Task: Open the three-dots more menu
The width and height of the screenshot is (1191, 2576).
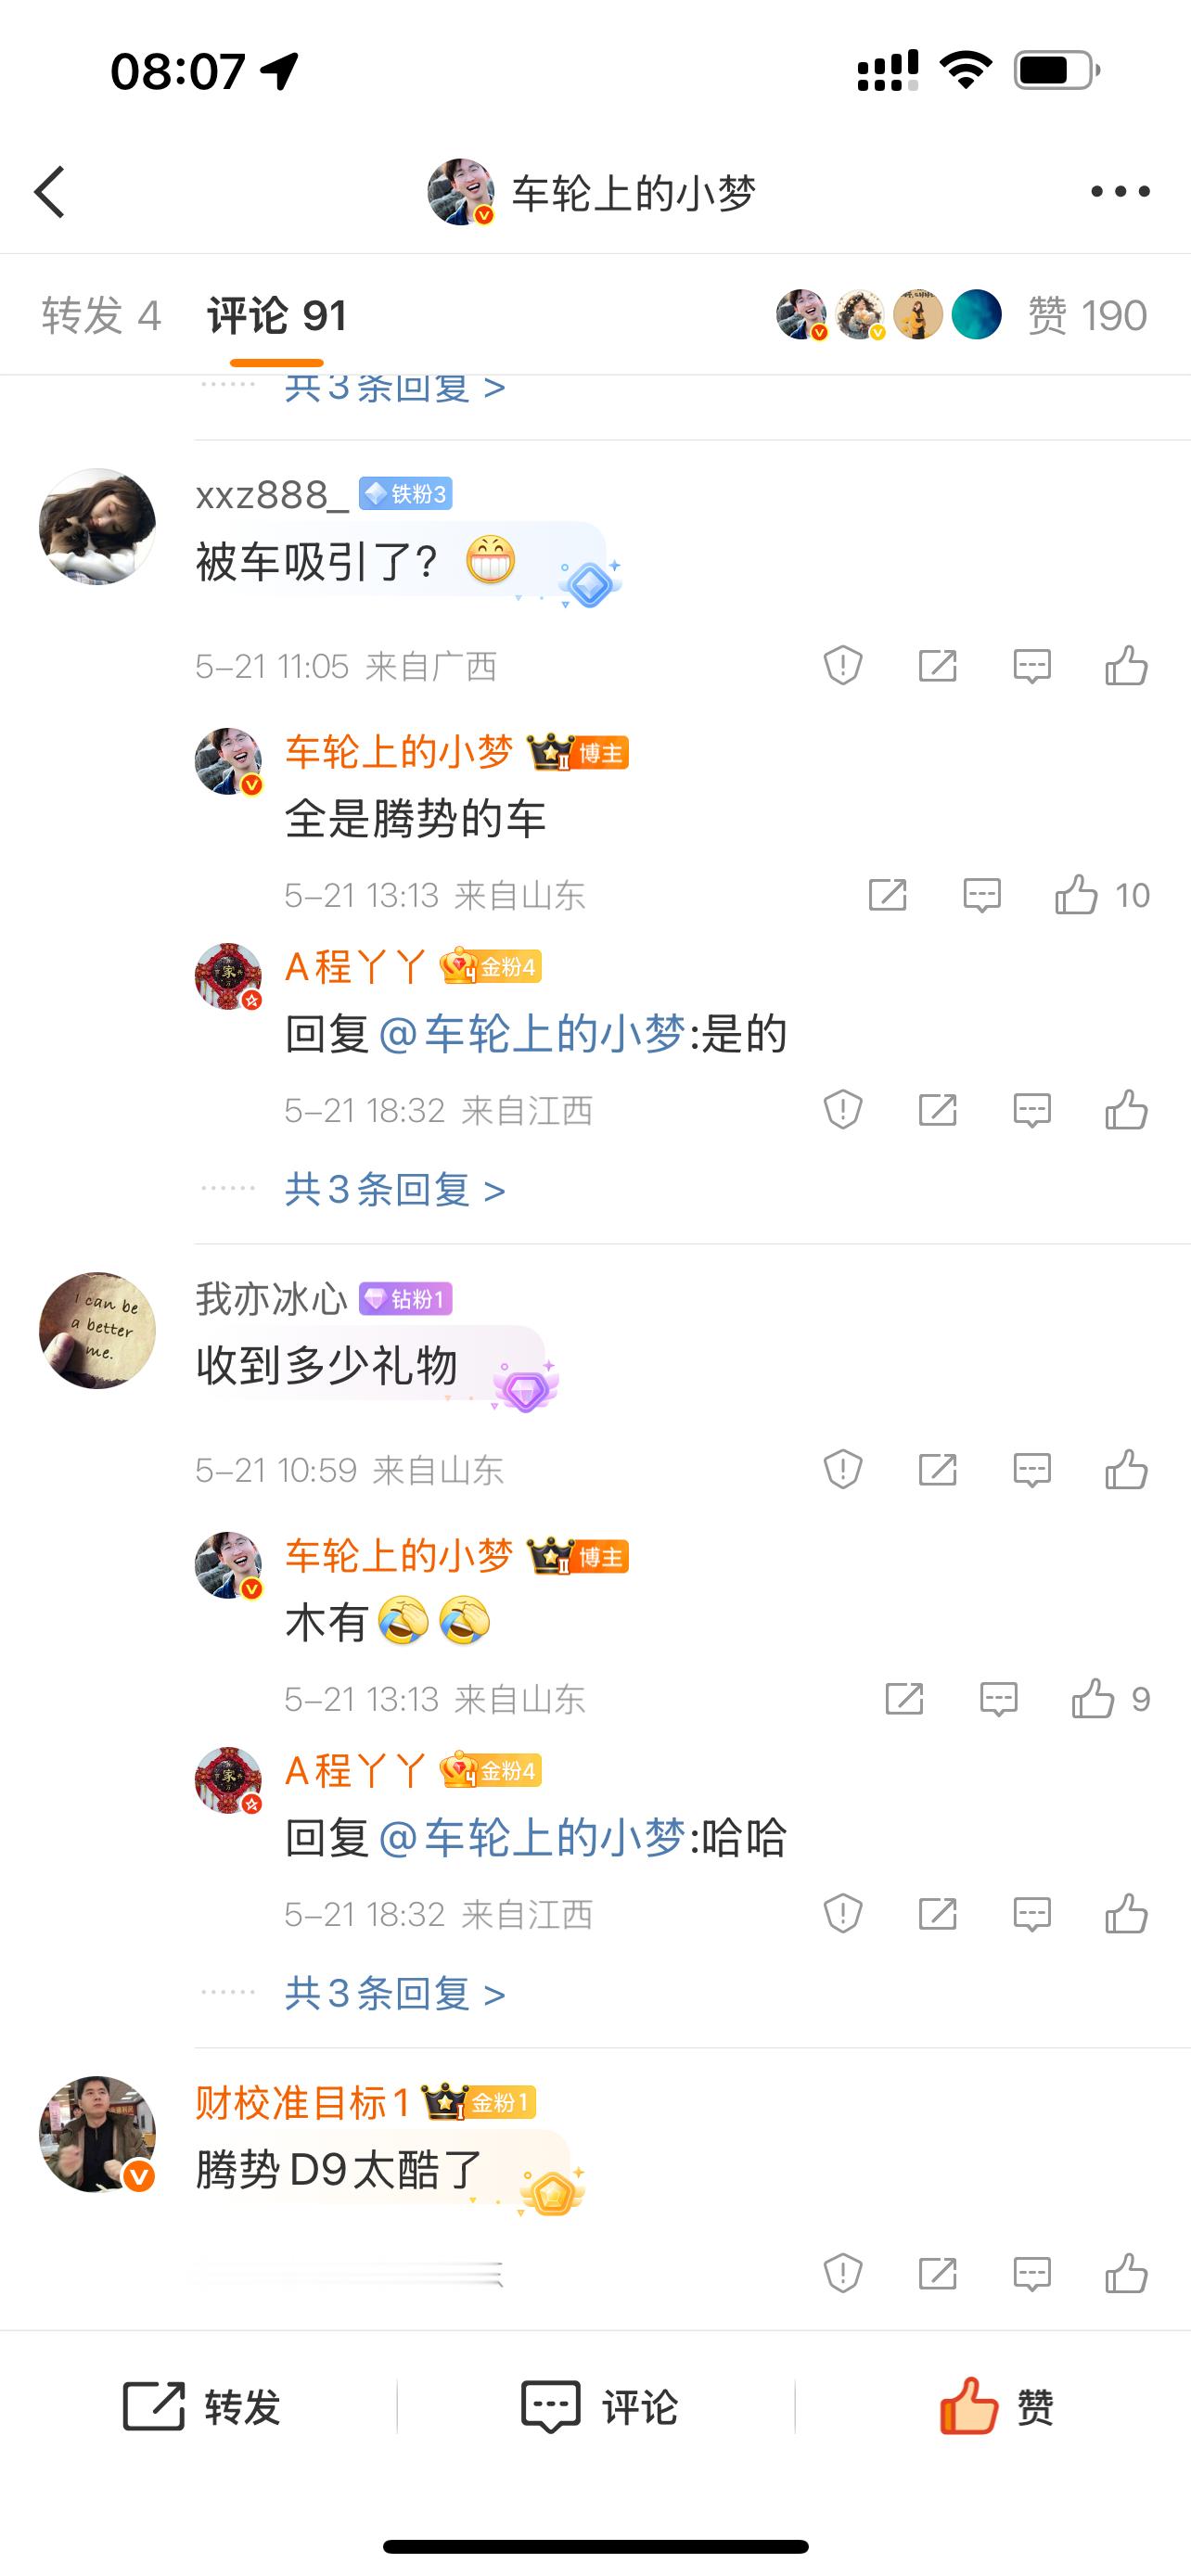Action: tap(1120, 191)
